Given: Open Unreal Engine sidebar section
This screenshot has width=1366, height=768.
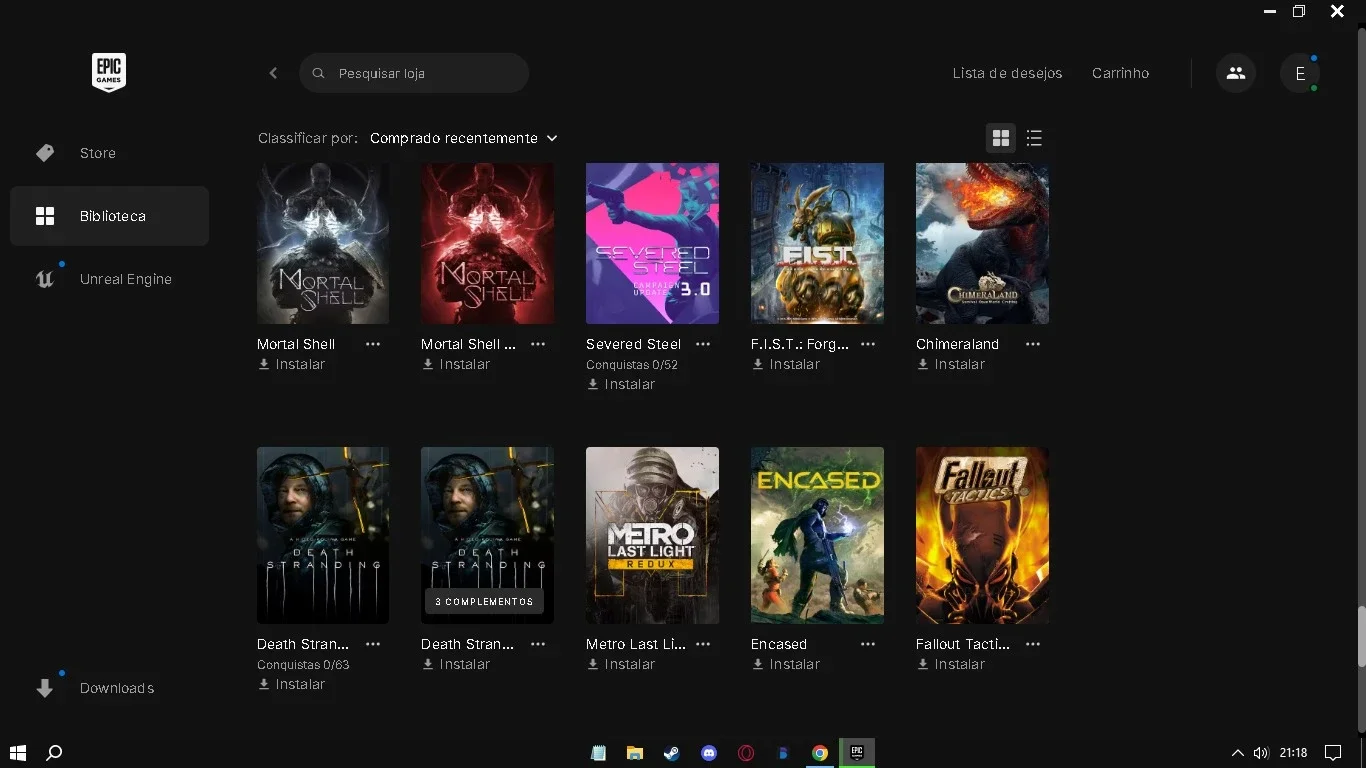Looking at the screenshot, I should point(126,279).
